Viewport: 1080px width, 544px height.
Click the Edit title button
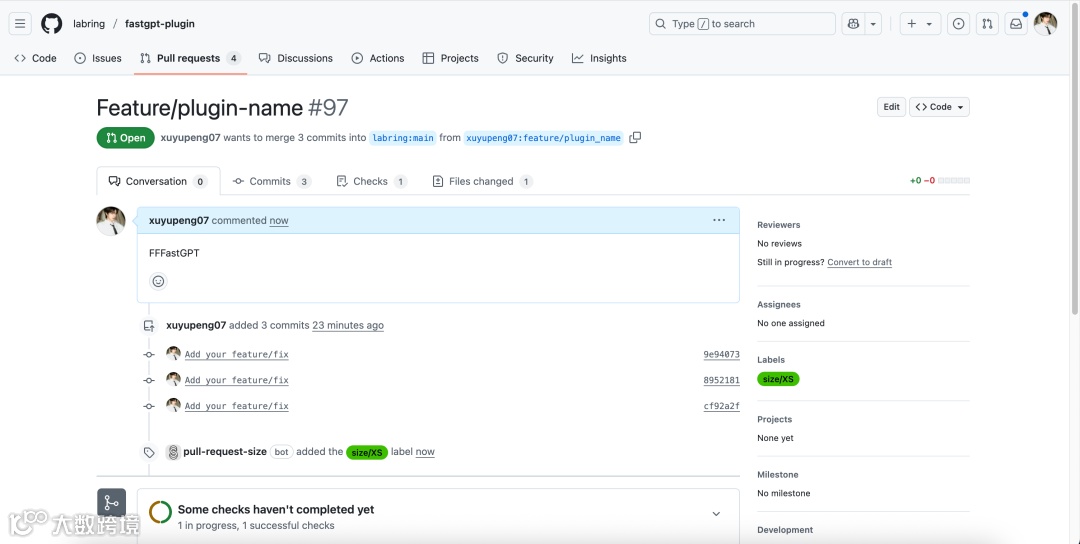[x=891, y=107]
